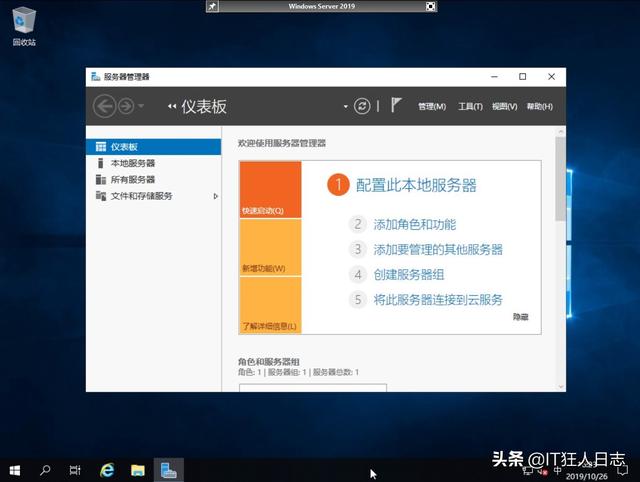640x482 pixels.
Task: Click the scrollbar up arrow in Server Manager
Action: pyautogui.click(x=561, y=131)
